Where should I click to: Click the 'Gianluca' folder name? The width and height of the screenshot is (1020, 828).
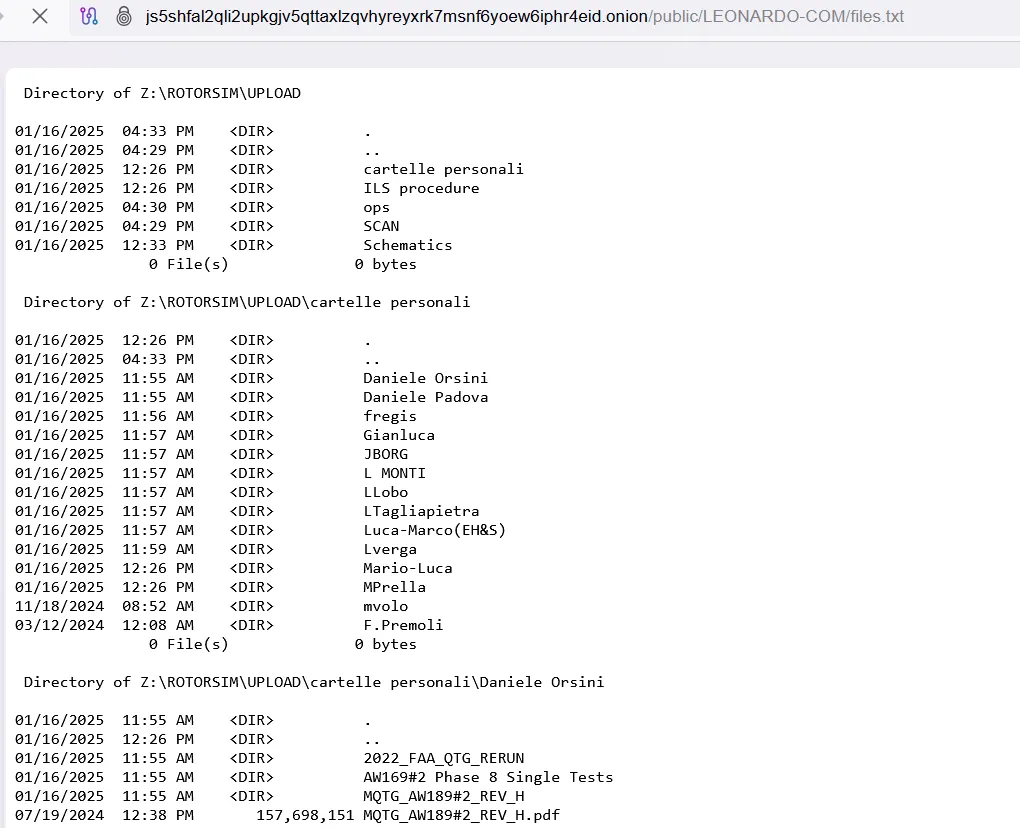tap(399, 435)
